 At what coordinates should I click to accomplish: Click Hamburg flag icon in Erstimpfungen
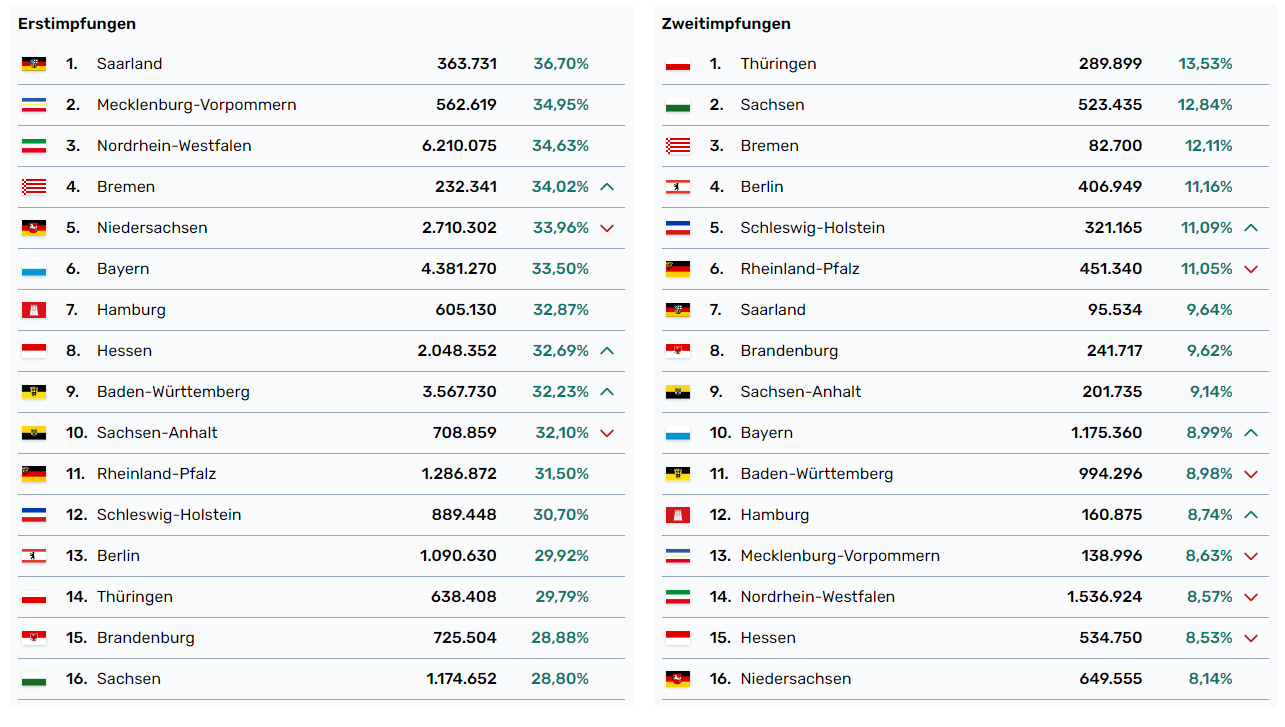(34, 310)
